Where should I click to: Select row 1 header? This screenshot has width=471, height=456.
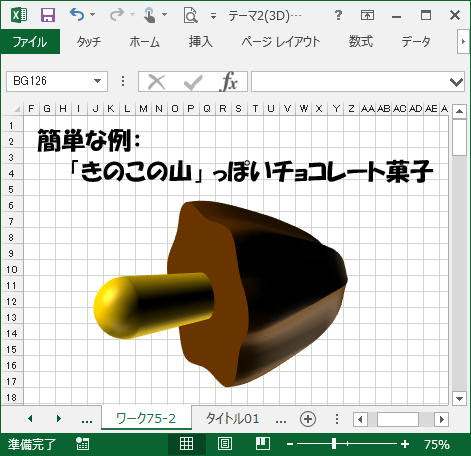pos(11,126)
